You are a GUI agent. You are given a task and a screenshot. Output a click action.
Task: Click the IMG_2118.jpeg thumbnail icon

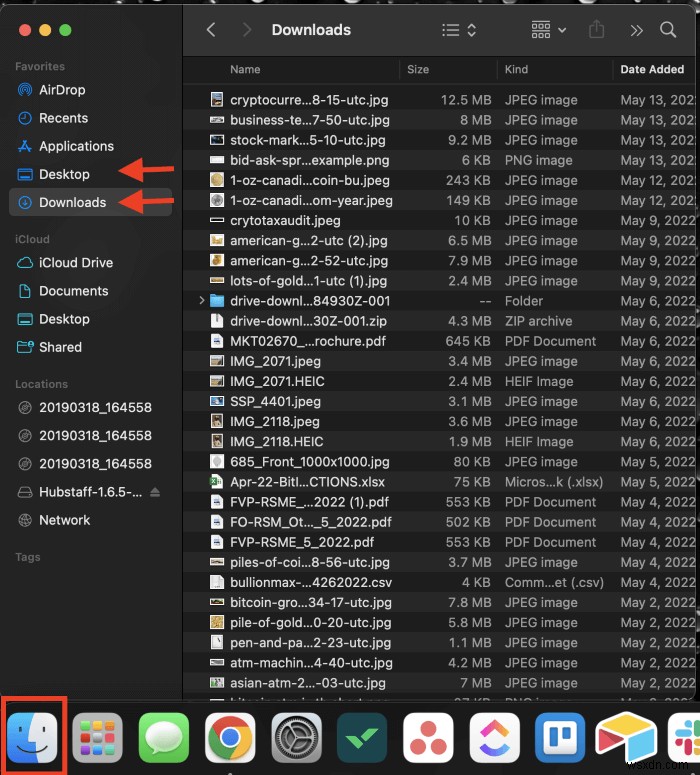point(217,422)
